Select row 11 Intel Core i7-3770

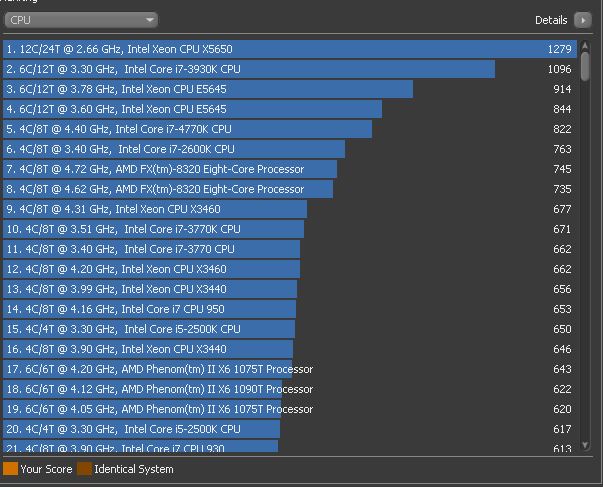pos(290,249)
